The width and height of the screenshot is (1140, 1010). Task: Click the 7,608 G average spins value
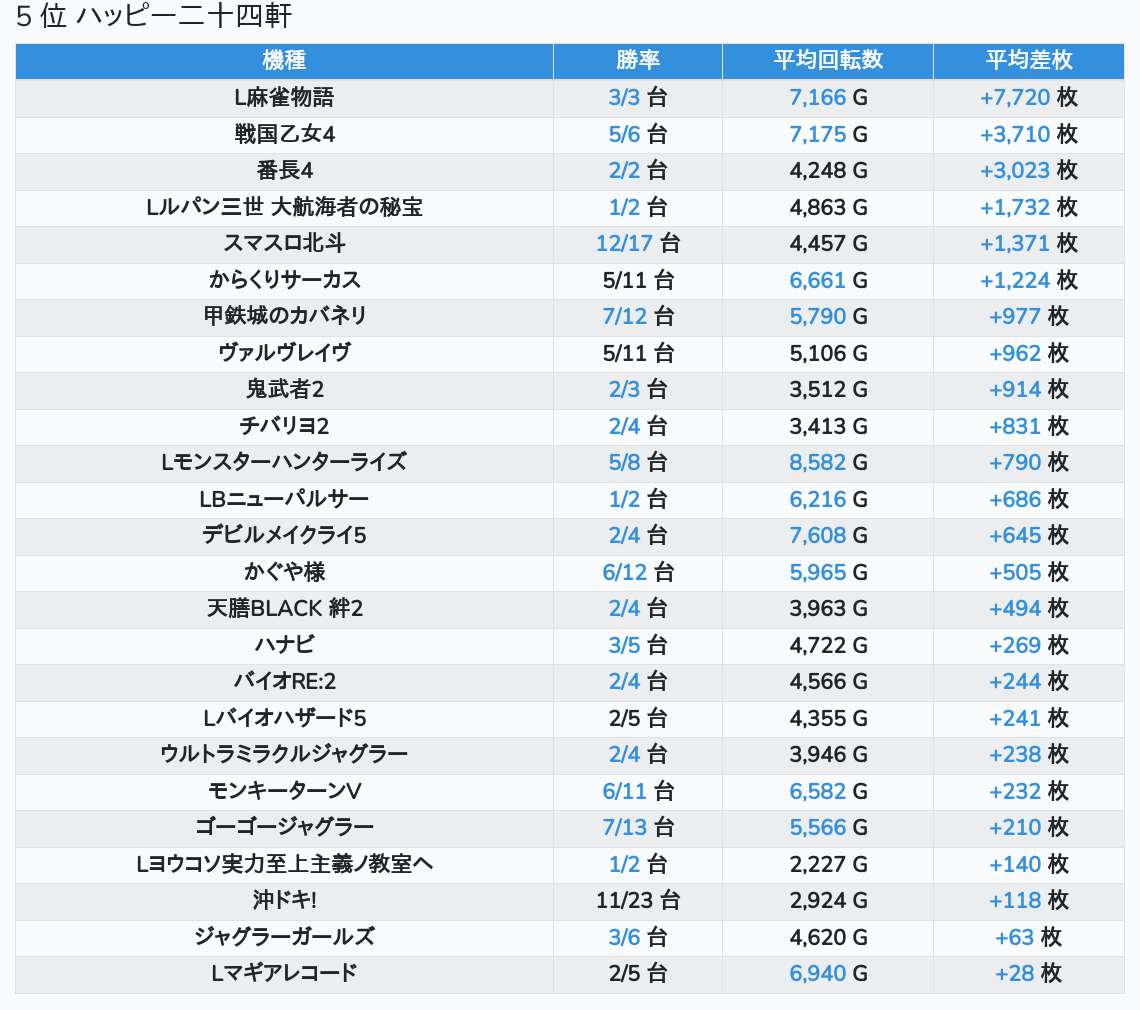[x=828, y=536]
